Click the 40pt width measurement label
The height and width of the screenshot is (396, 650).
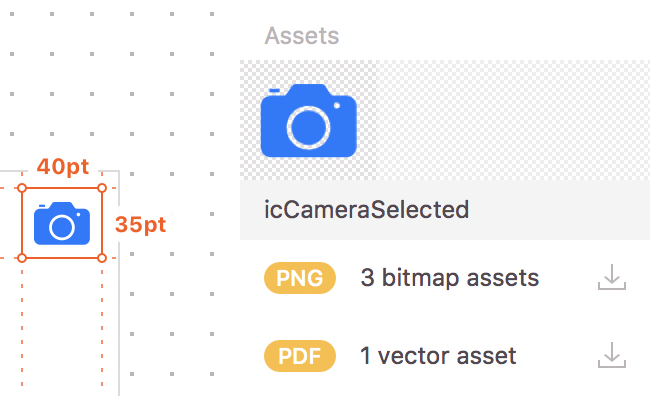[x=63, y=167]
